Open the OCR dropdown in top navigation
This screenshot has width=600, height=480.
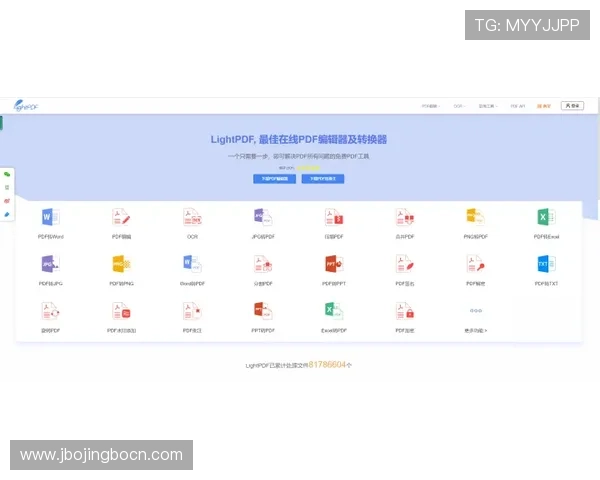click(459, 105)
